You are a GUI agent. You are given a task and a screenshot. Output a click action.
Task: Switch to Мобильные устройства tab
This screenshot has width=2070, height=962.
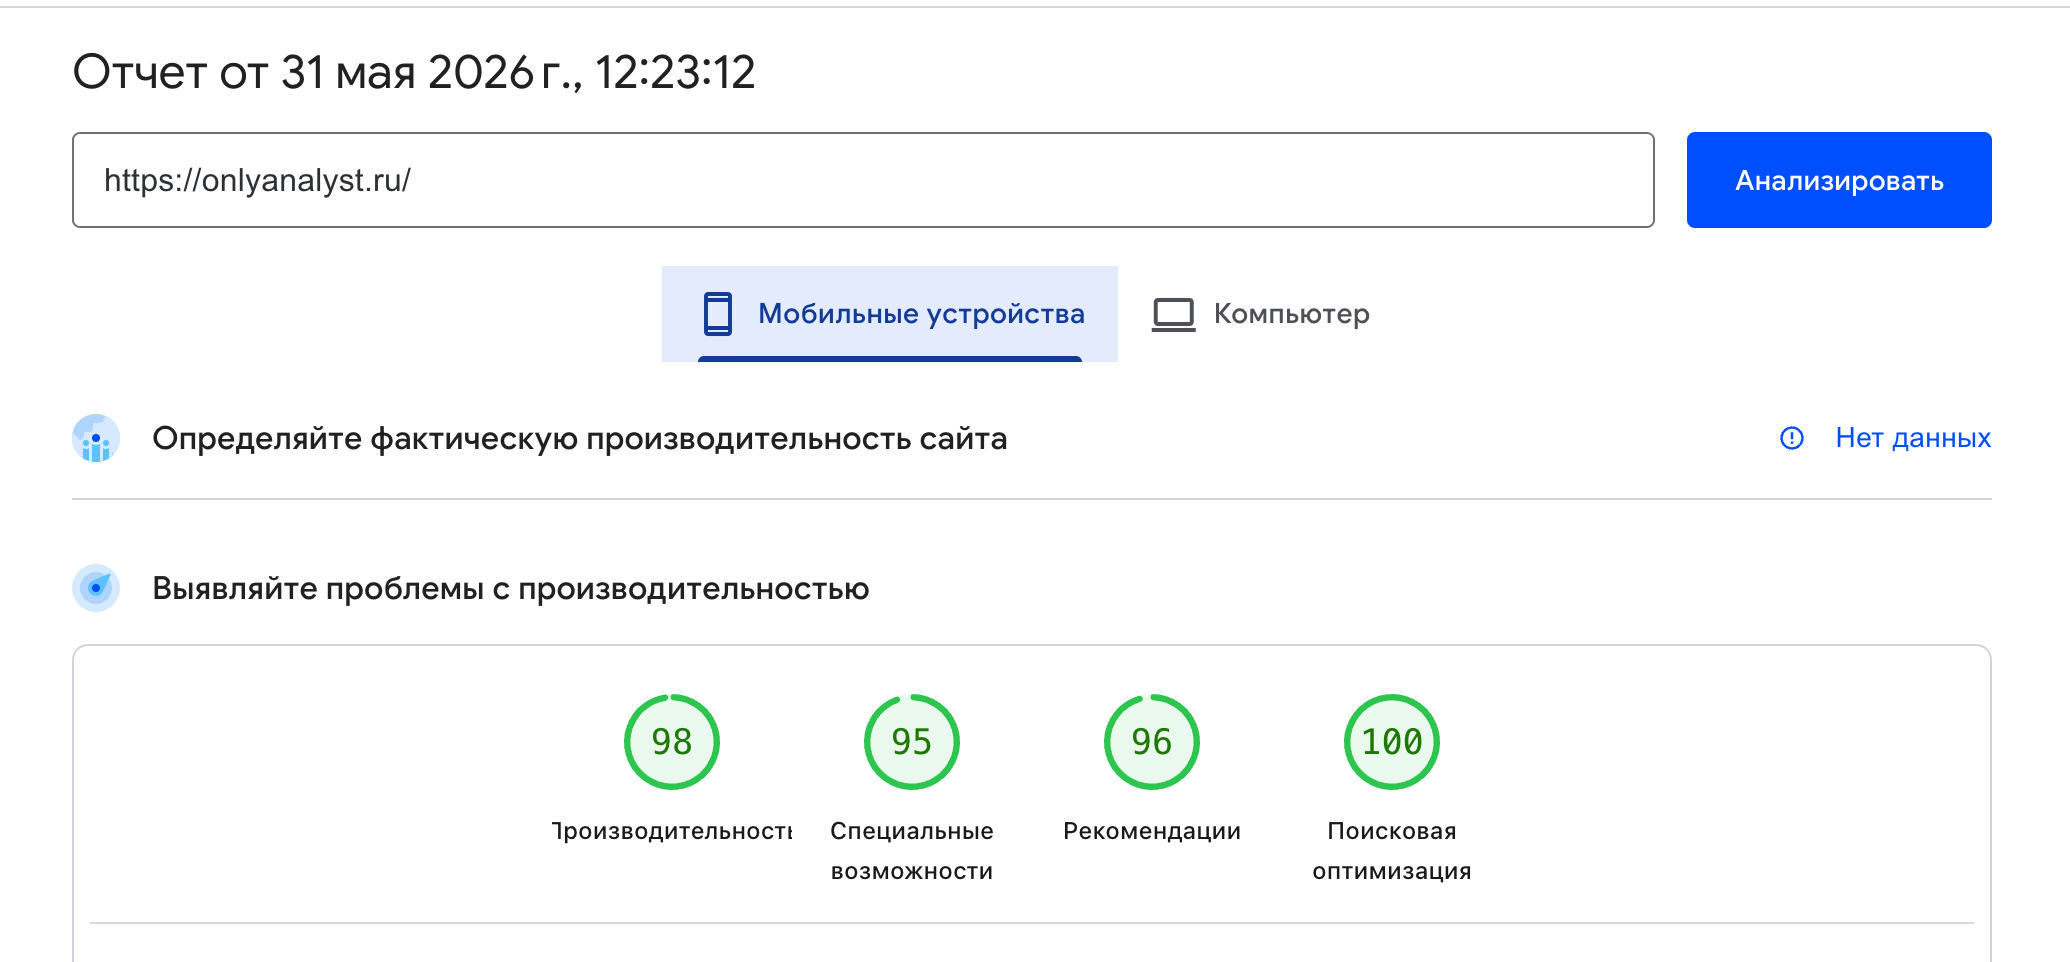[890, 314]
